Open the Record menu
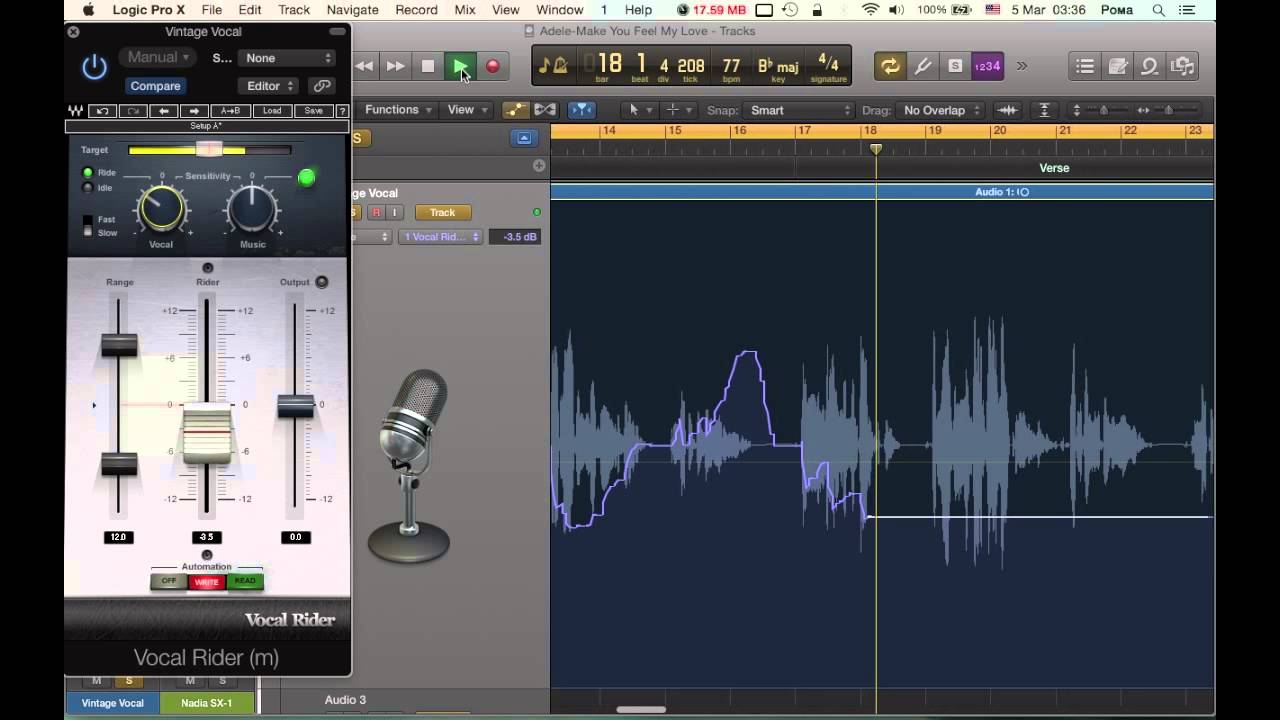 [416, 10]
